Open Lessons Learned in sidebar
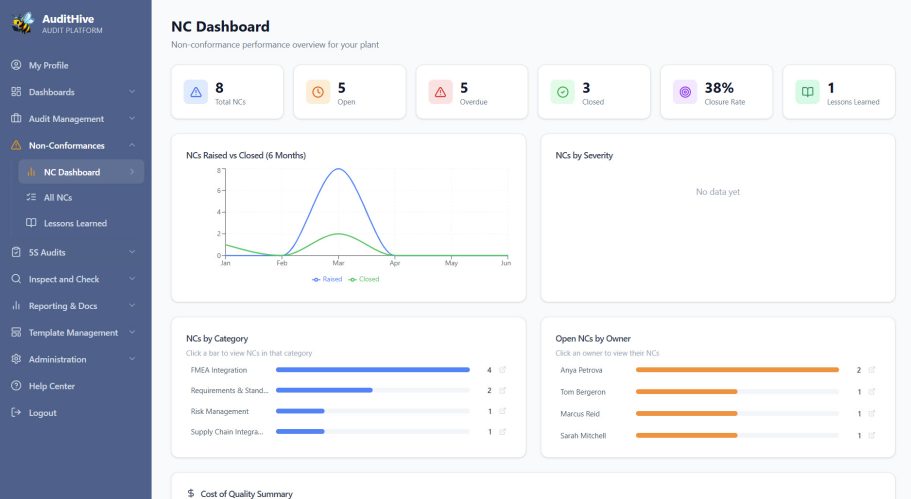Image resolution: width=911 pixels, height=499 pixels. pyautogui.click(x=81, y=223)
